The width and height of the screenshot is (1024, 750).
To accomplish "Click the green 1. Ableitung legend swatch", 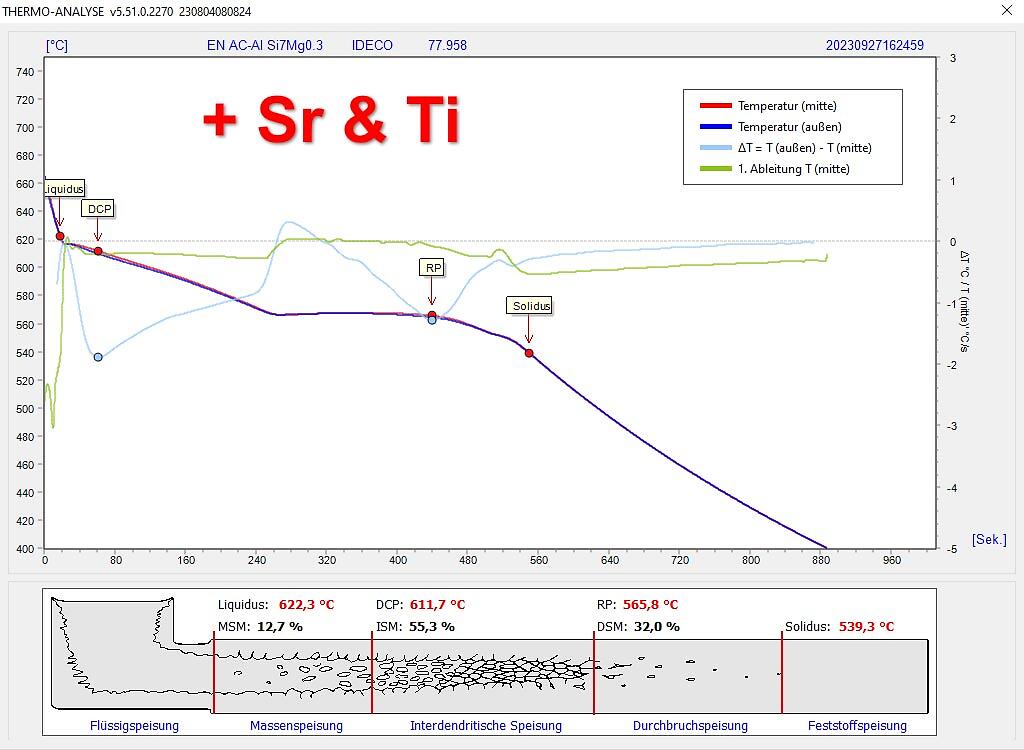I will pyautogui.click(x=715, y=169).
